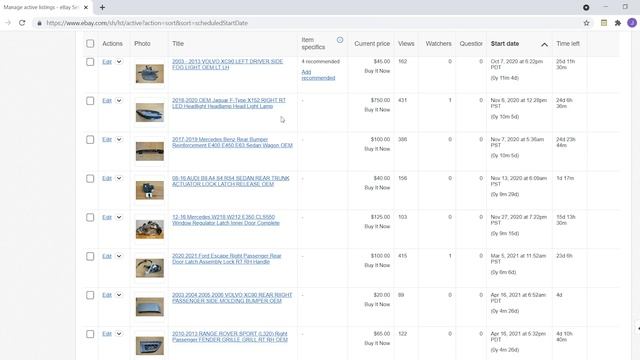Viewport: 640px width, 360px height.
Task: Open the browser profile avatar
Action: (632, 23)
